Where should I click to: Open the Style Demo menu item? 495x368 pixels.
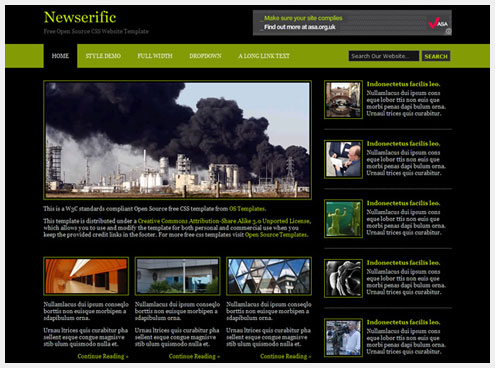[103, 56]
